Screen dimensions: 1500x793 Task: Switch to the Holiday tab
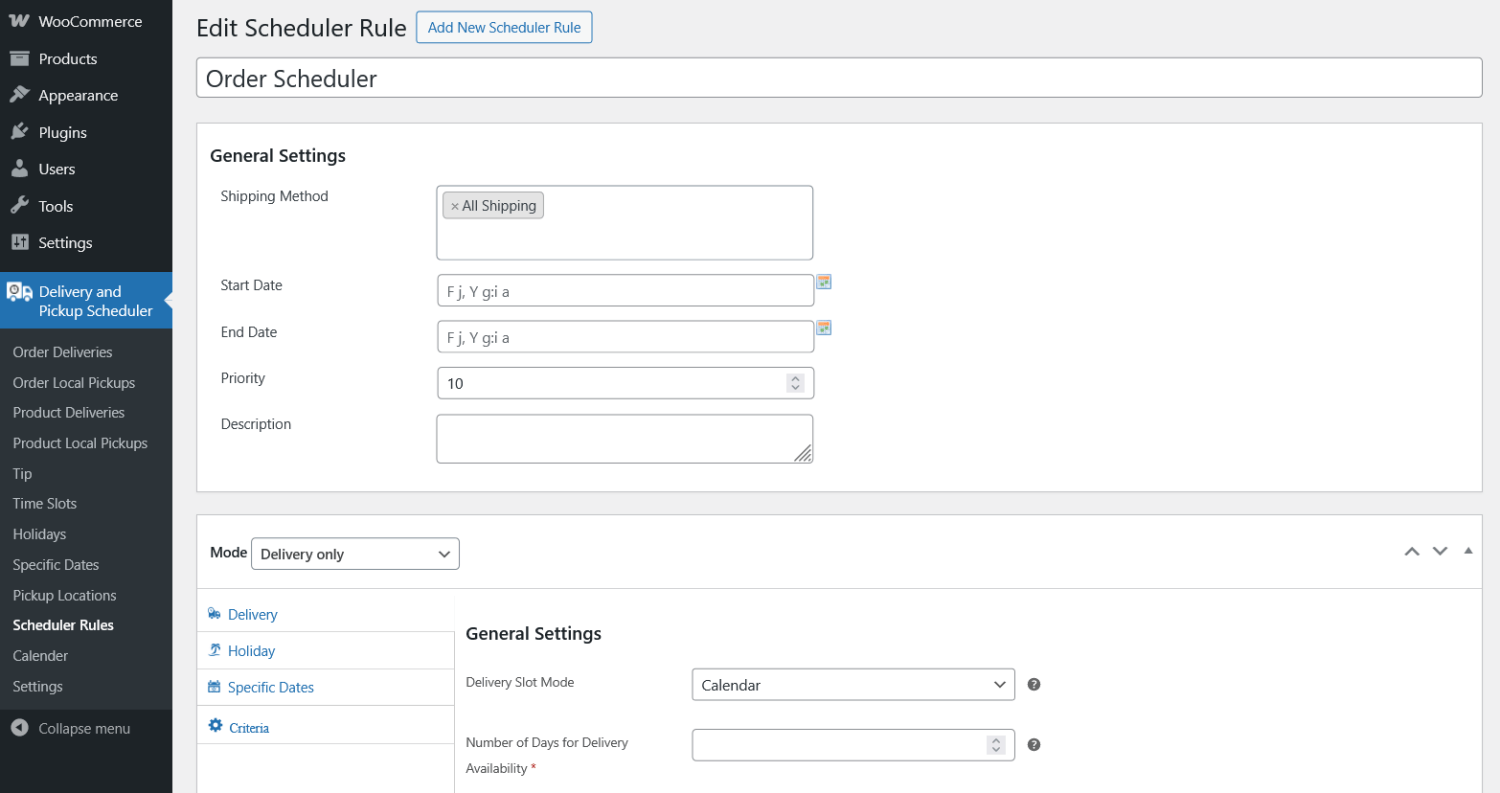pos(248,650)
